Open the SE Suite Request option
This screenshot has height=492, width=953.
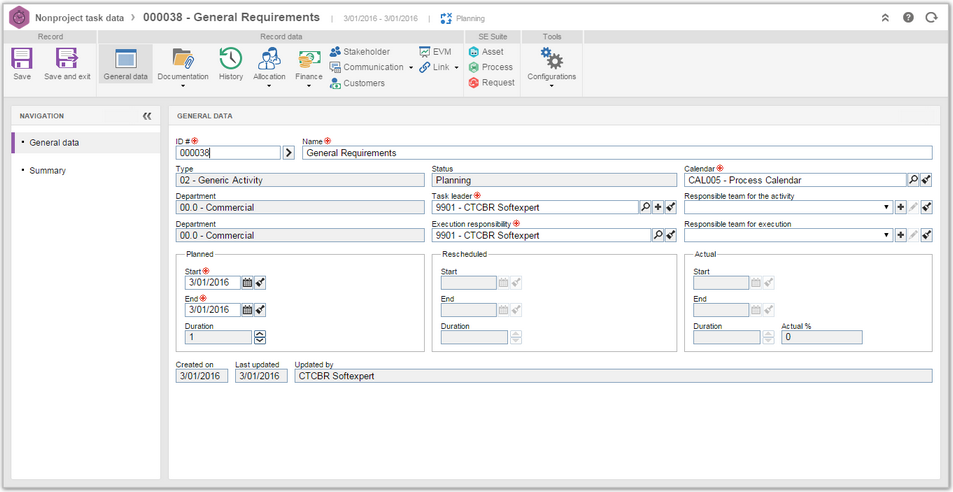[x=492, y=83]
